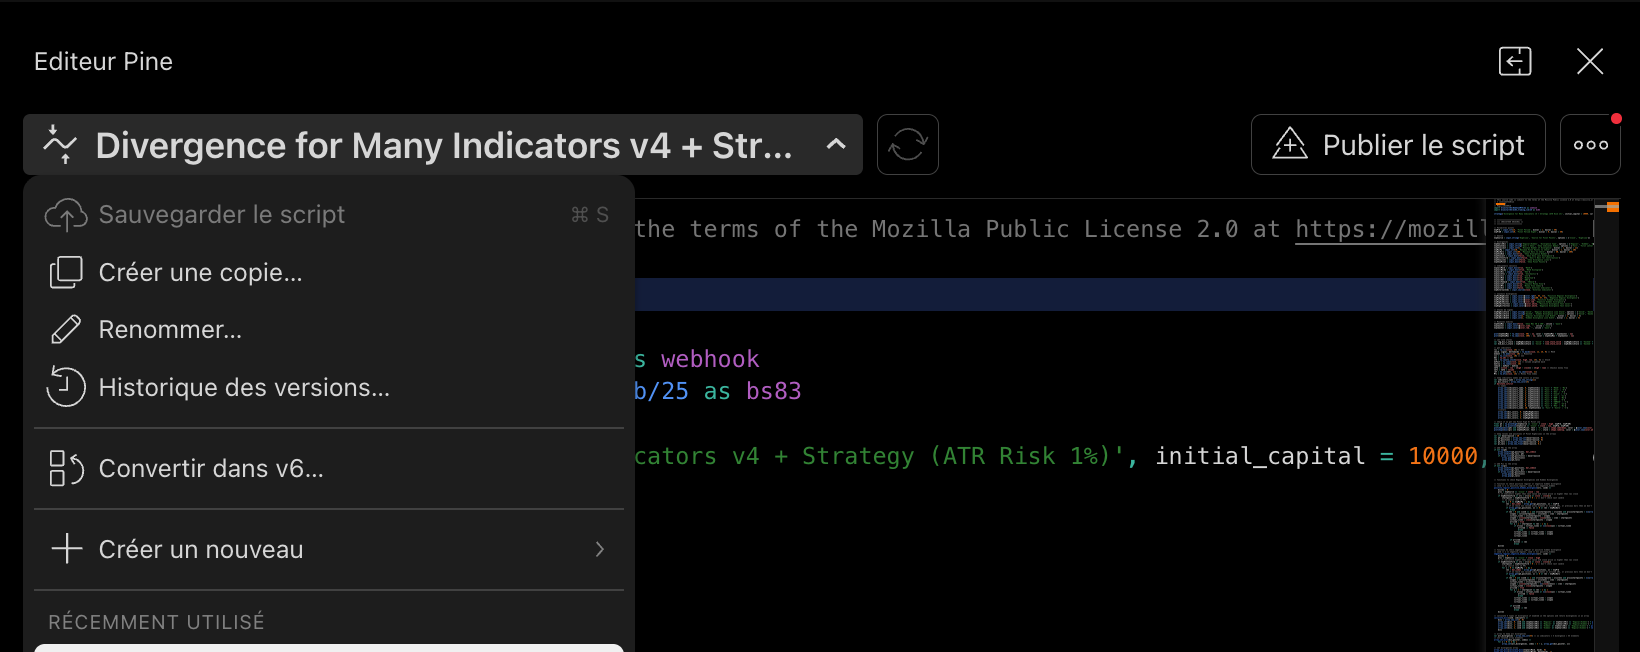Click the pencil rename icon
1640x652 pixels.
click(66, 330)
